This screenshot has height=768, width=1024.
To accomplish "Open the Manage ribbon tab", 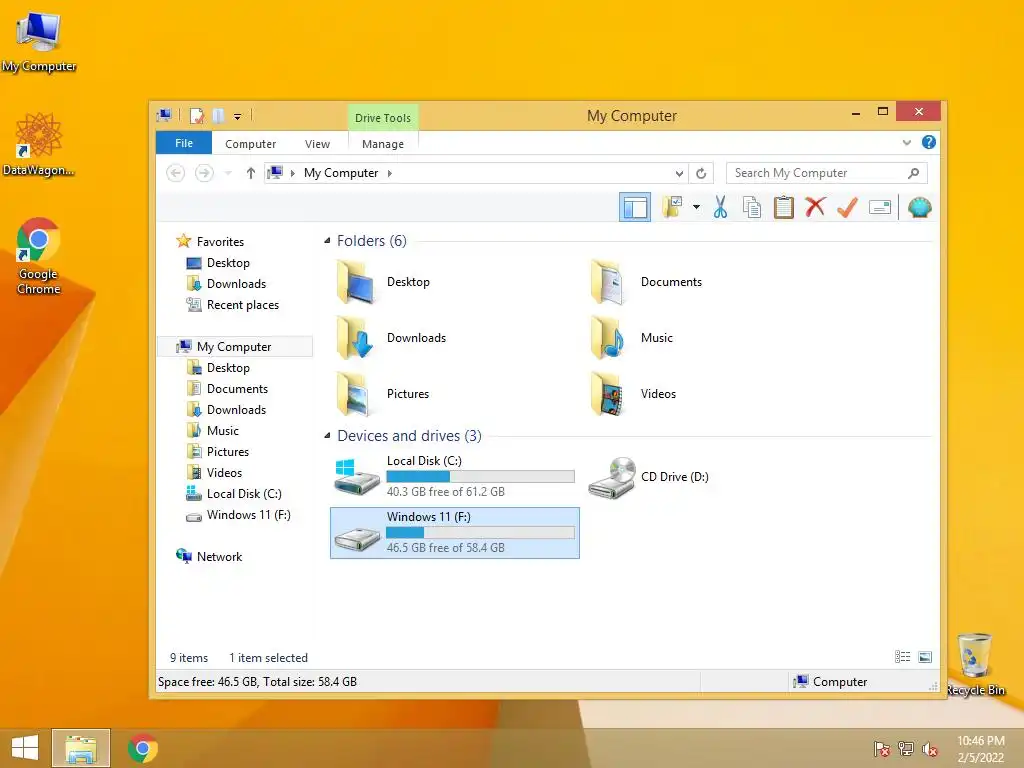I will click(383, 144).
